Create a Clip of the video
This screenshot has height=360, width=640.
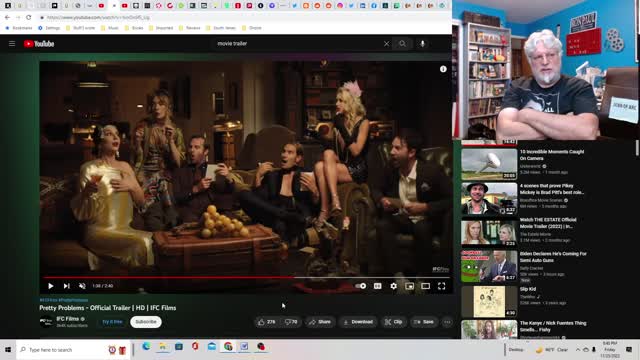click(x=393, y=322)
